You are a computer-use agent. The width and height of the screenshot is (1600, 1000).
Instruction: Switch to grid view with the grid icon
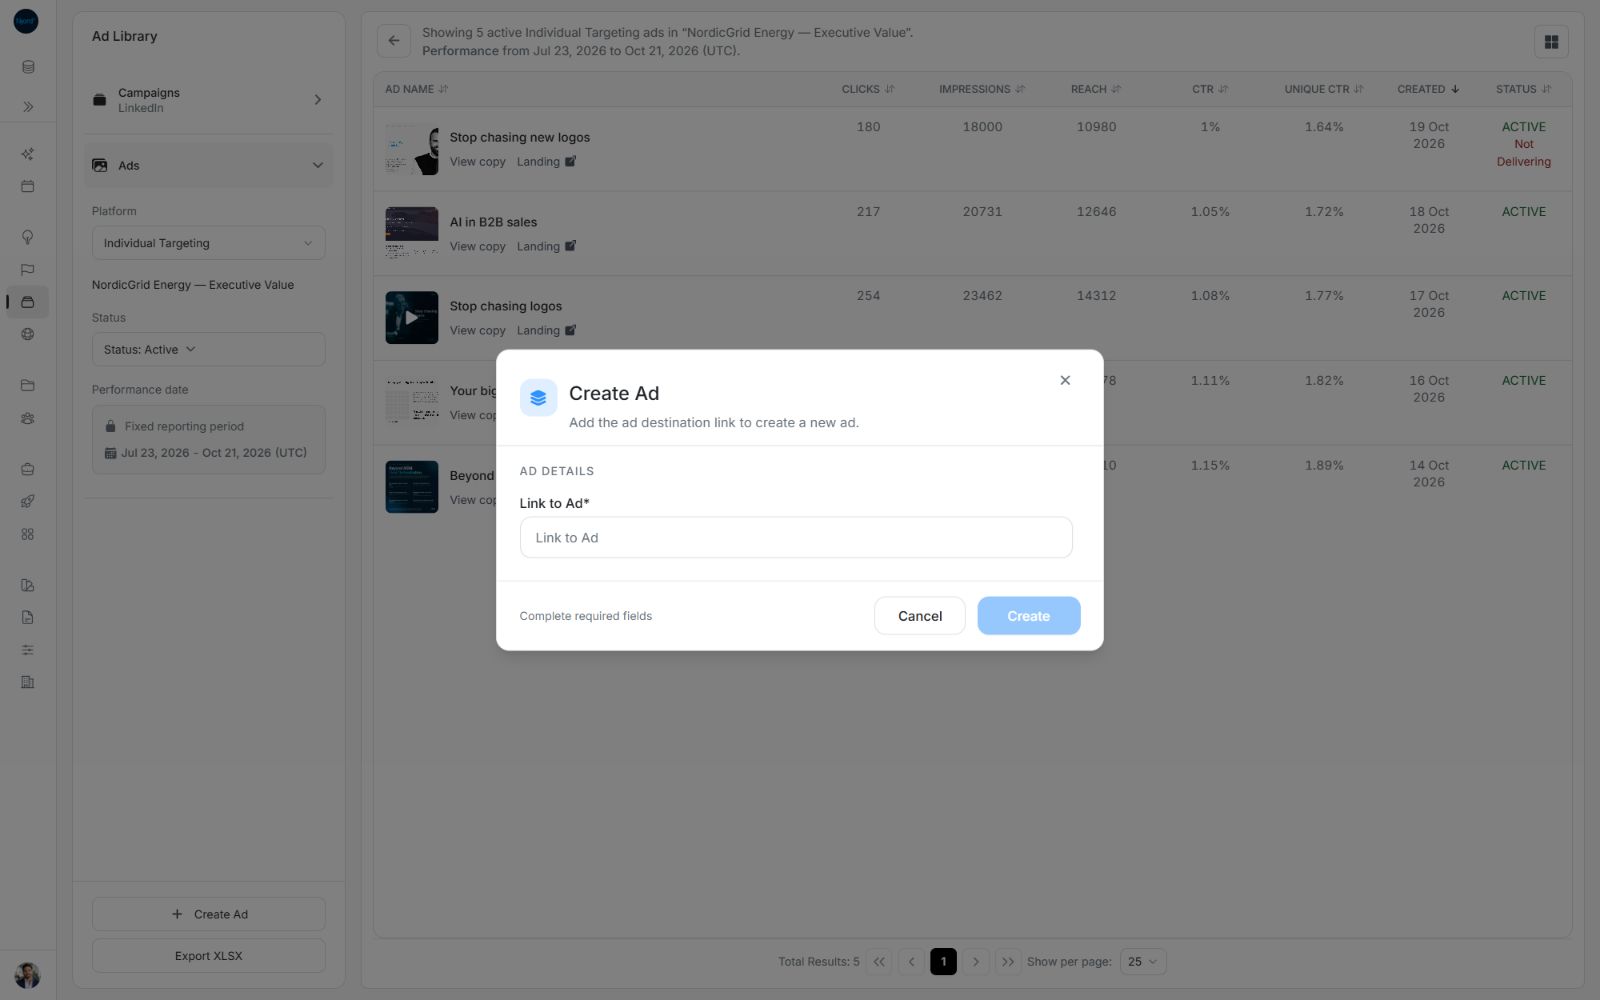coord(1551,42)
